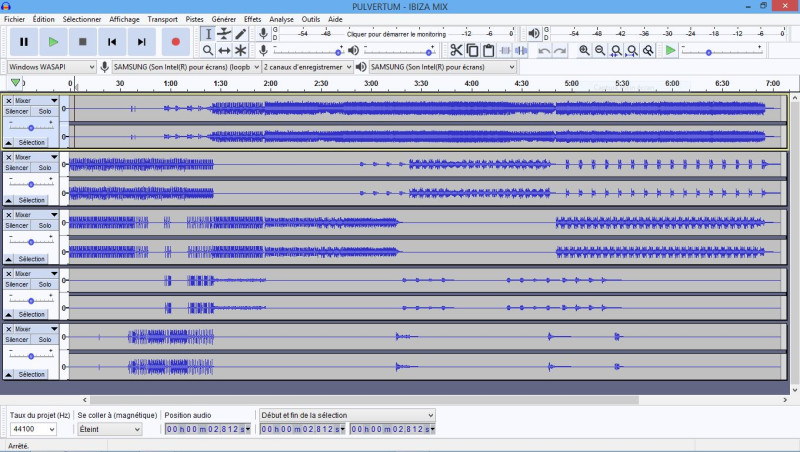Solo the second track
This screenshot has height=452, width=800.
coord(45,168)
